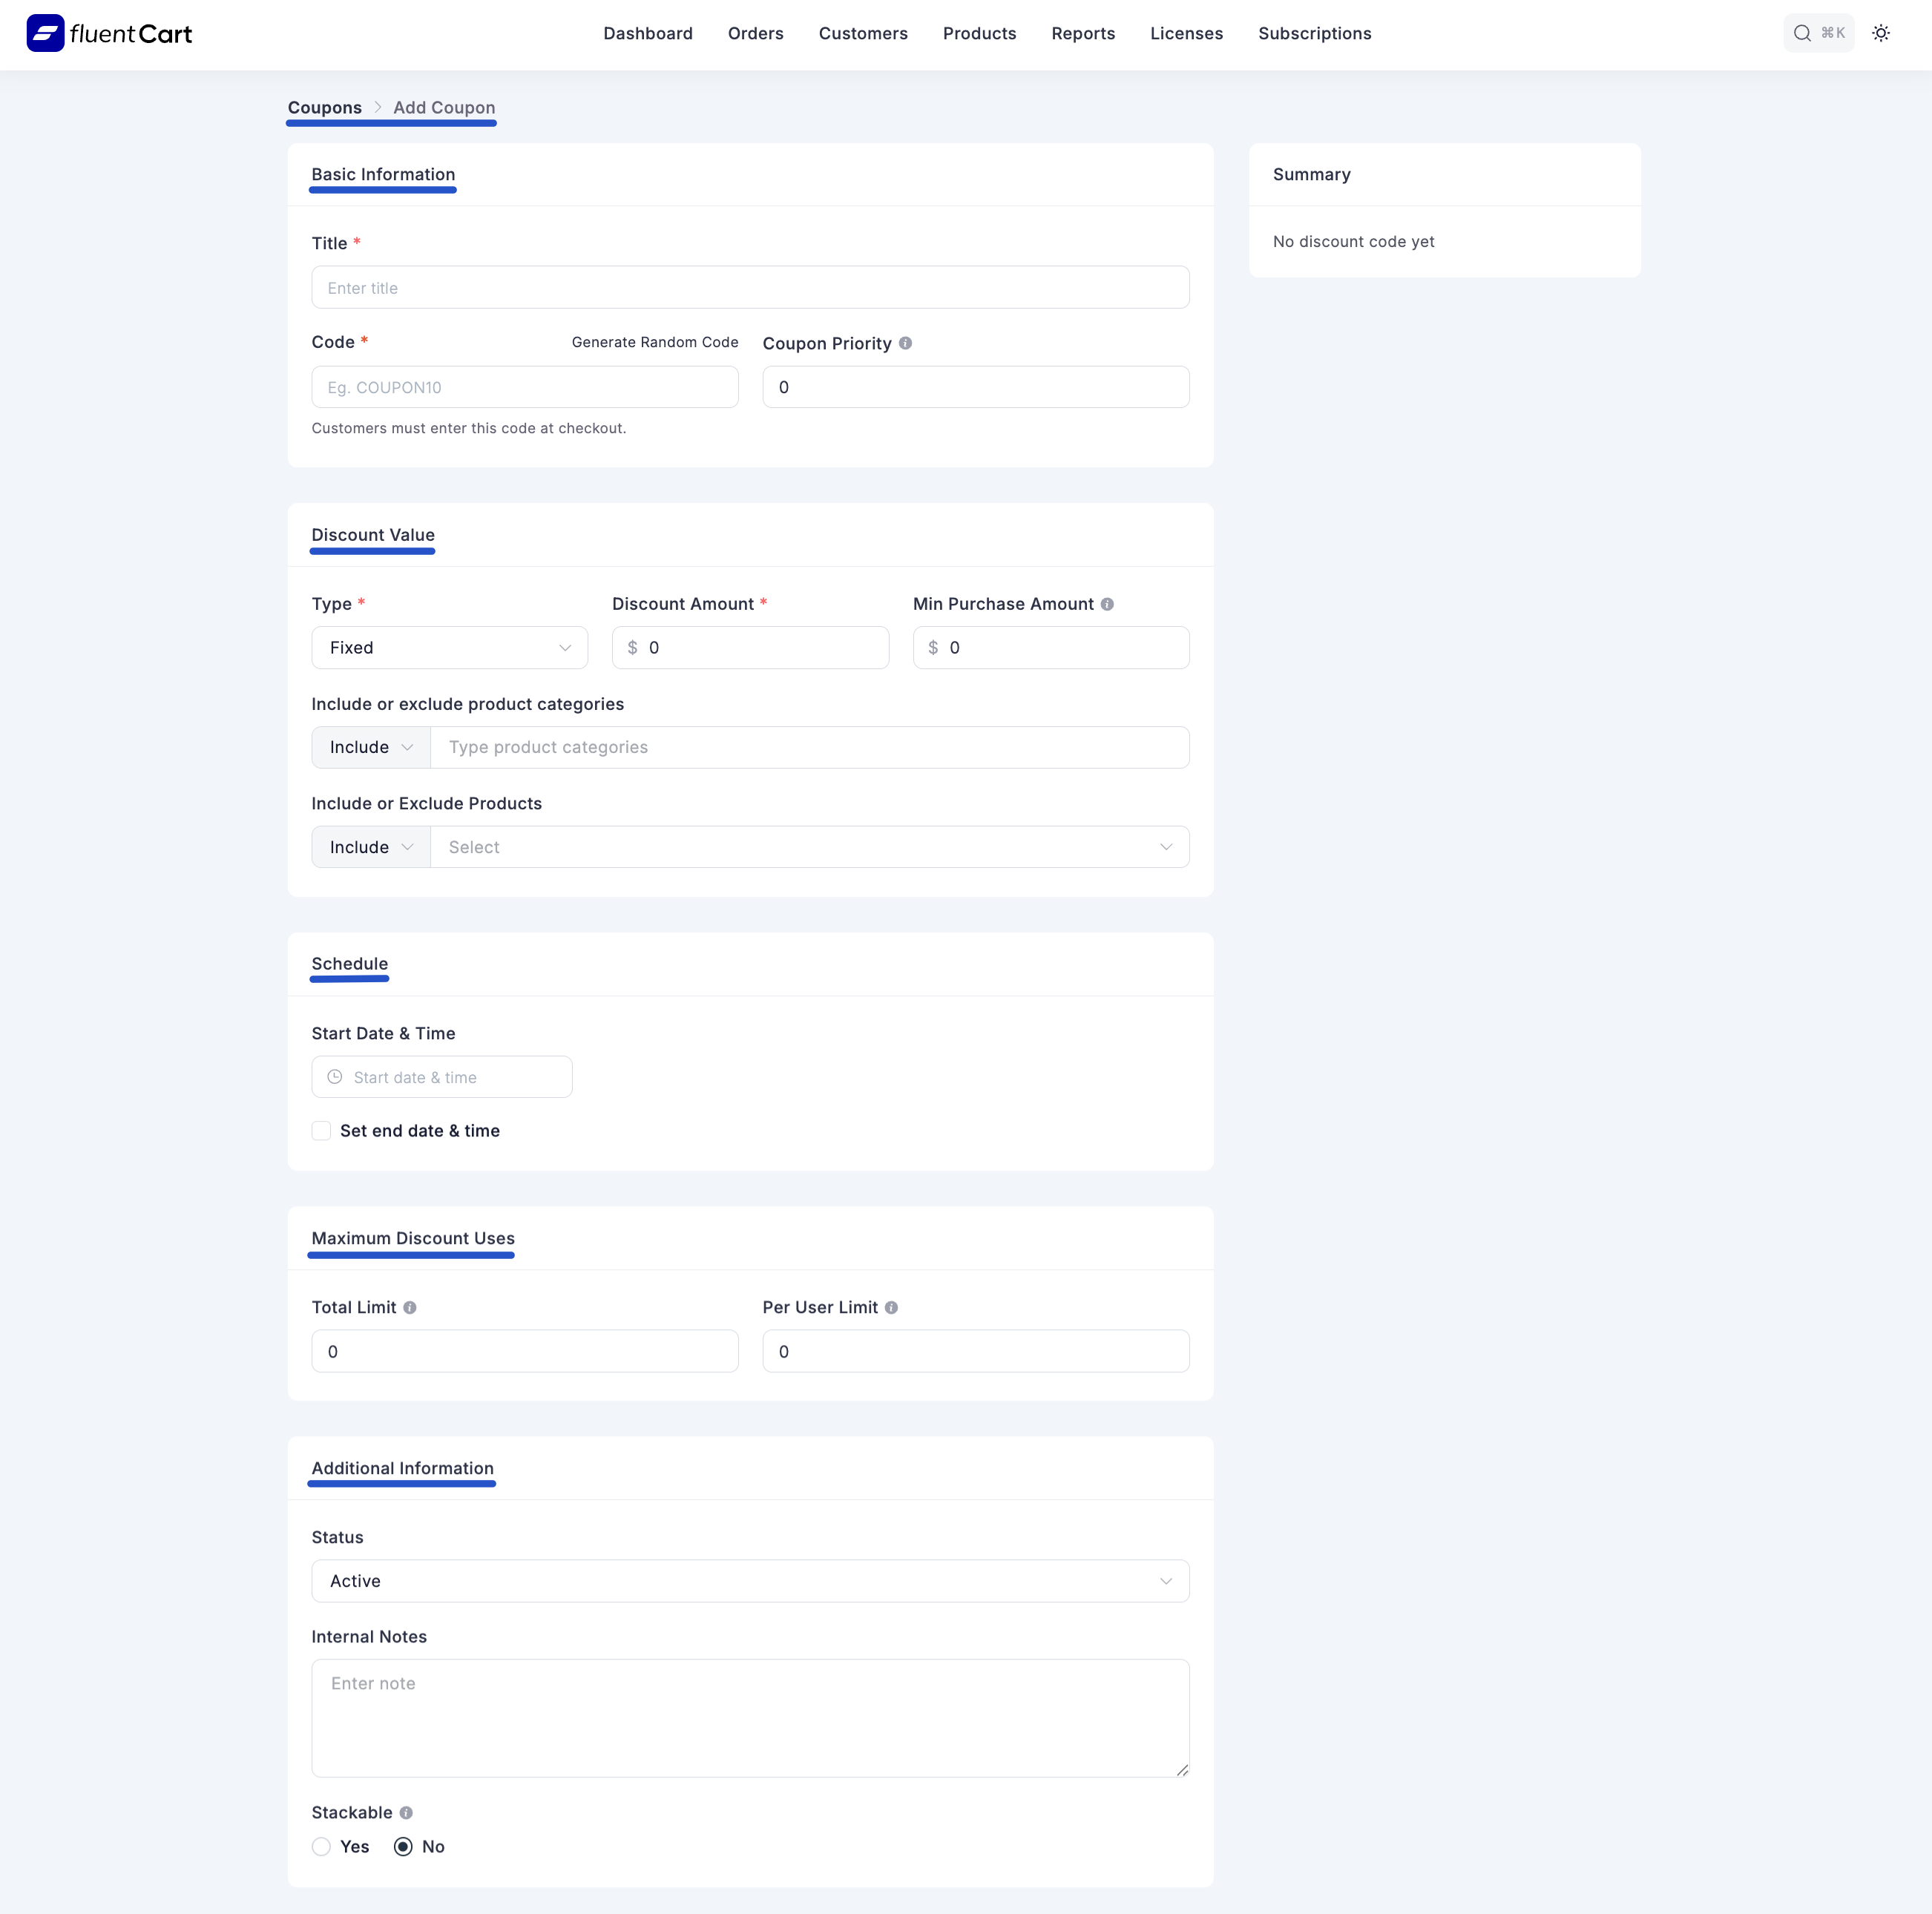The image size is (1932, 1914).
Task: Open the search with the magnifier icon
Action: [x=1803, y=33]
